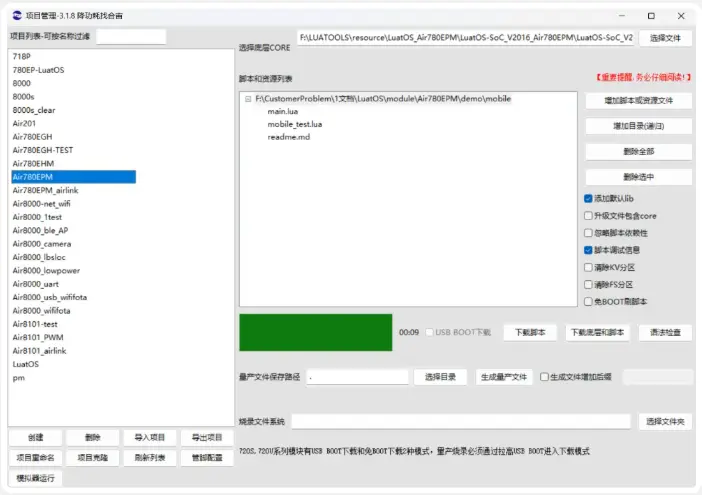
Task: Click 量产文件保存路径 input field
Action: tap(357, 377)
